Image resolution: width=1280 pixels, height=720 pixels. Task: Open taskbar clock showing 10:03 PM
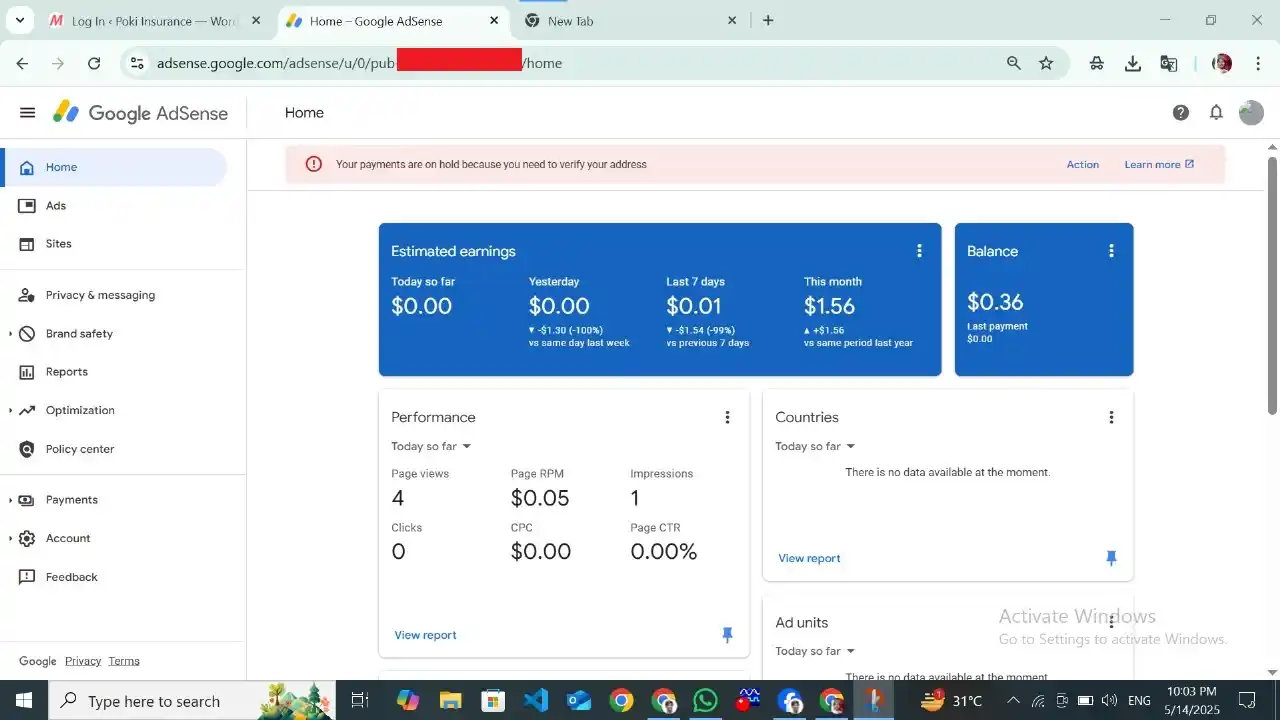[1191, 701]
